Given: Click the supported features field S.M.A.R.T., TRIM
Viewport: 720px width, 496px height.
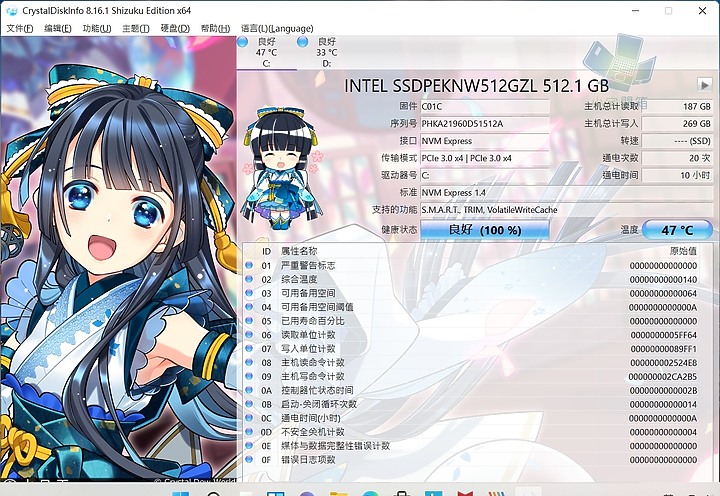Looking at the screenshot, I should click(567, 209).
